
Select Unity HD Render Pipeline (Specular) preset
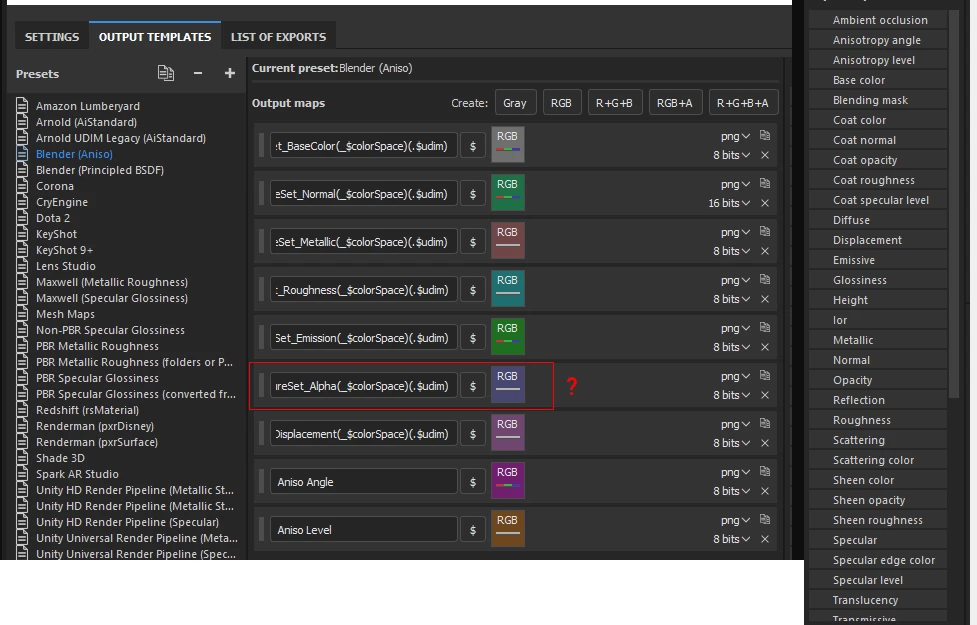tap(127, 522)
